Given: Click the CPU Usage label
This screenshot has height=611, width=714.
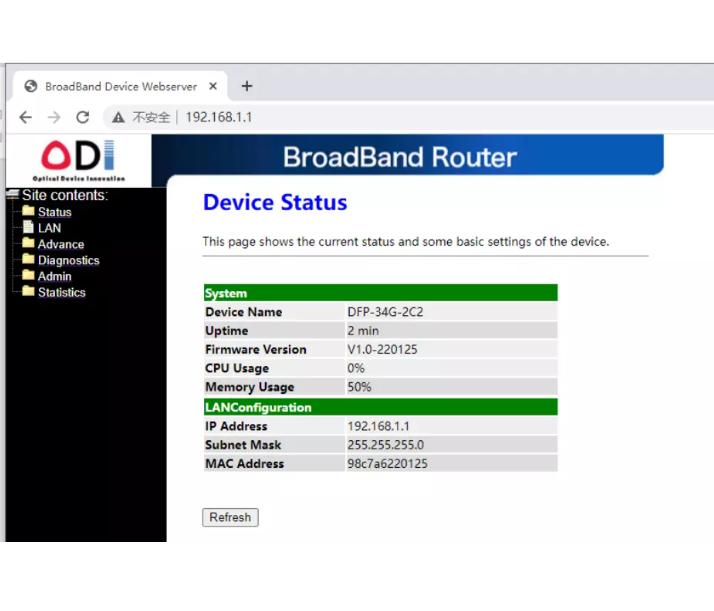Looking at the screenshot, I should tap(237, 368).
